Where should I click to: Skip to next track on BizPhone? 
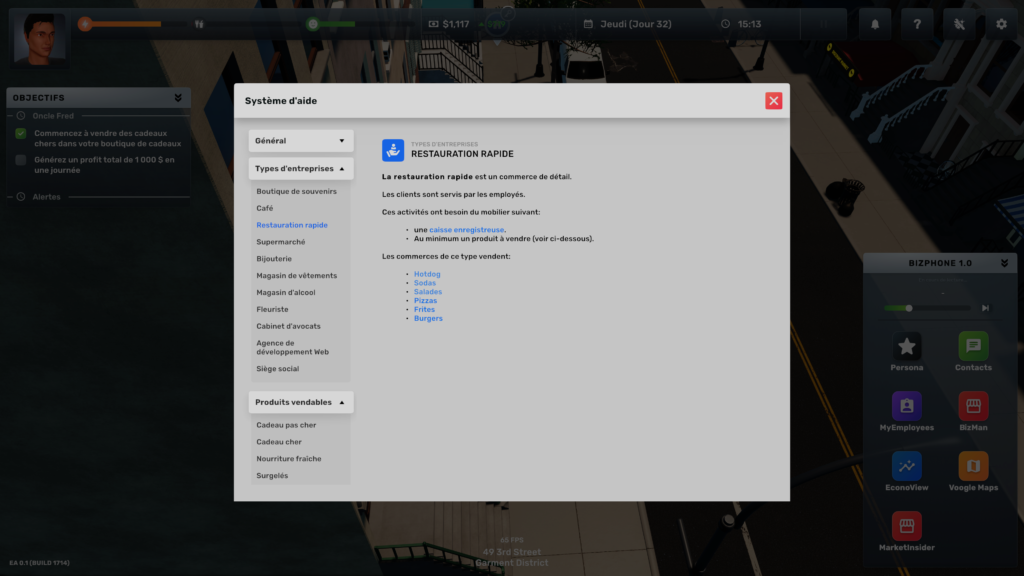coord(985,308)
